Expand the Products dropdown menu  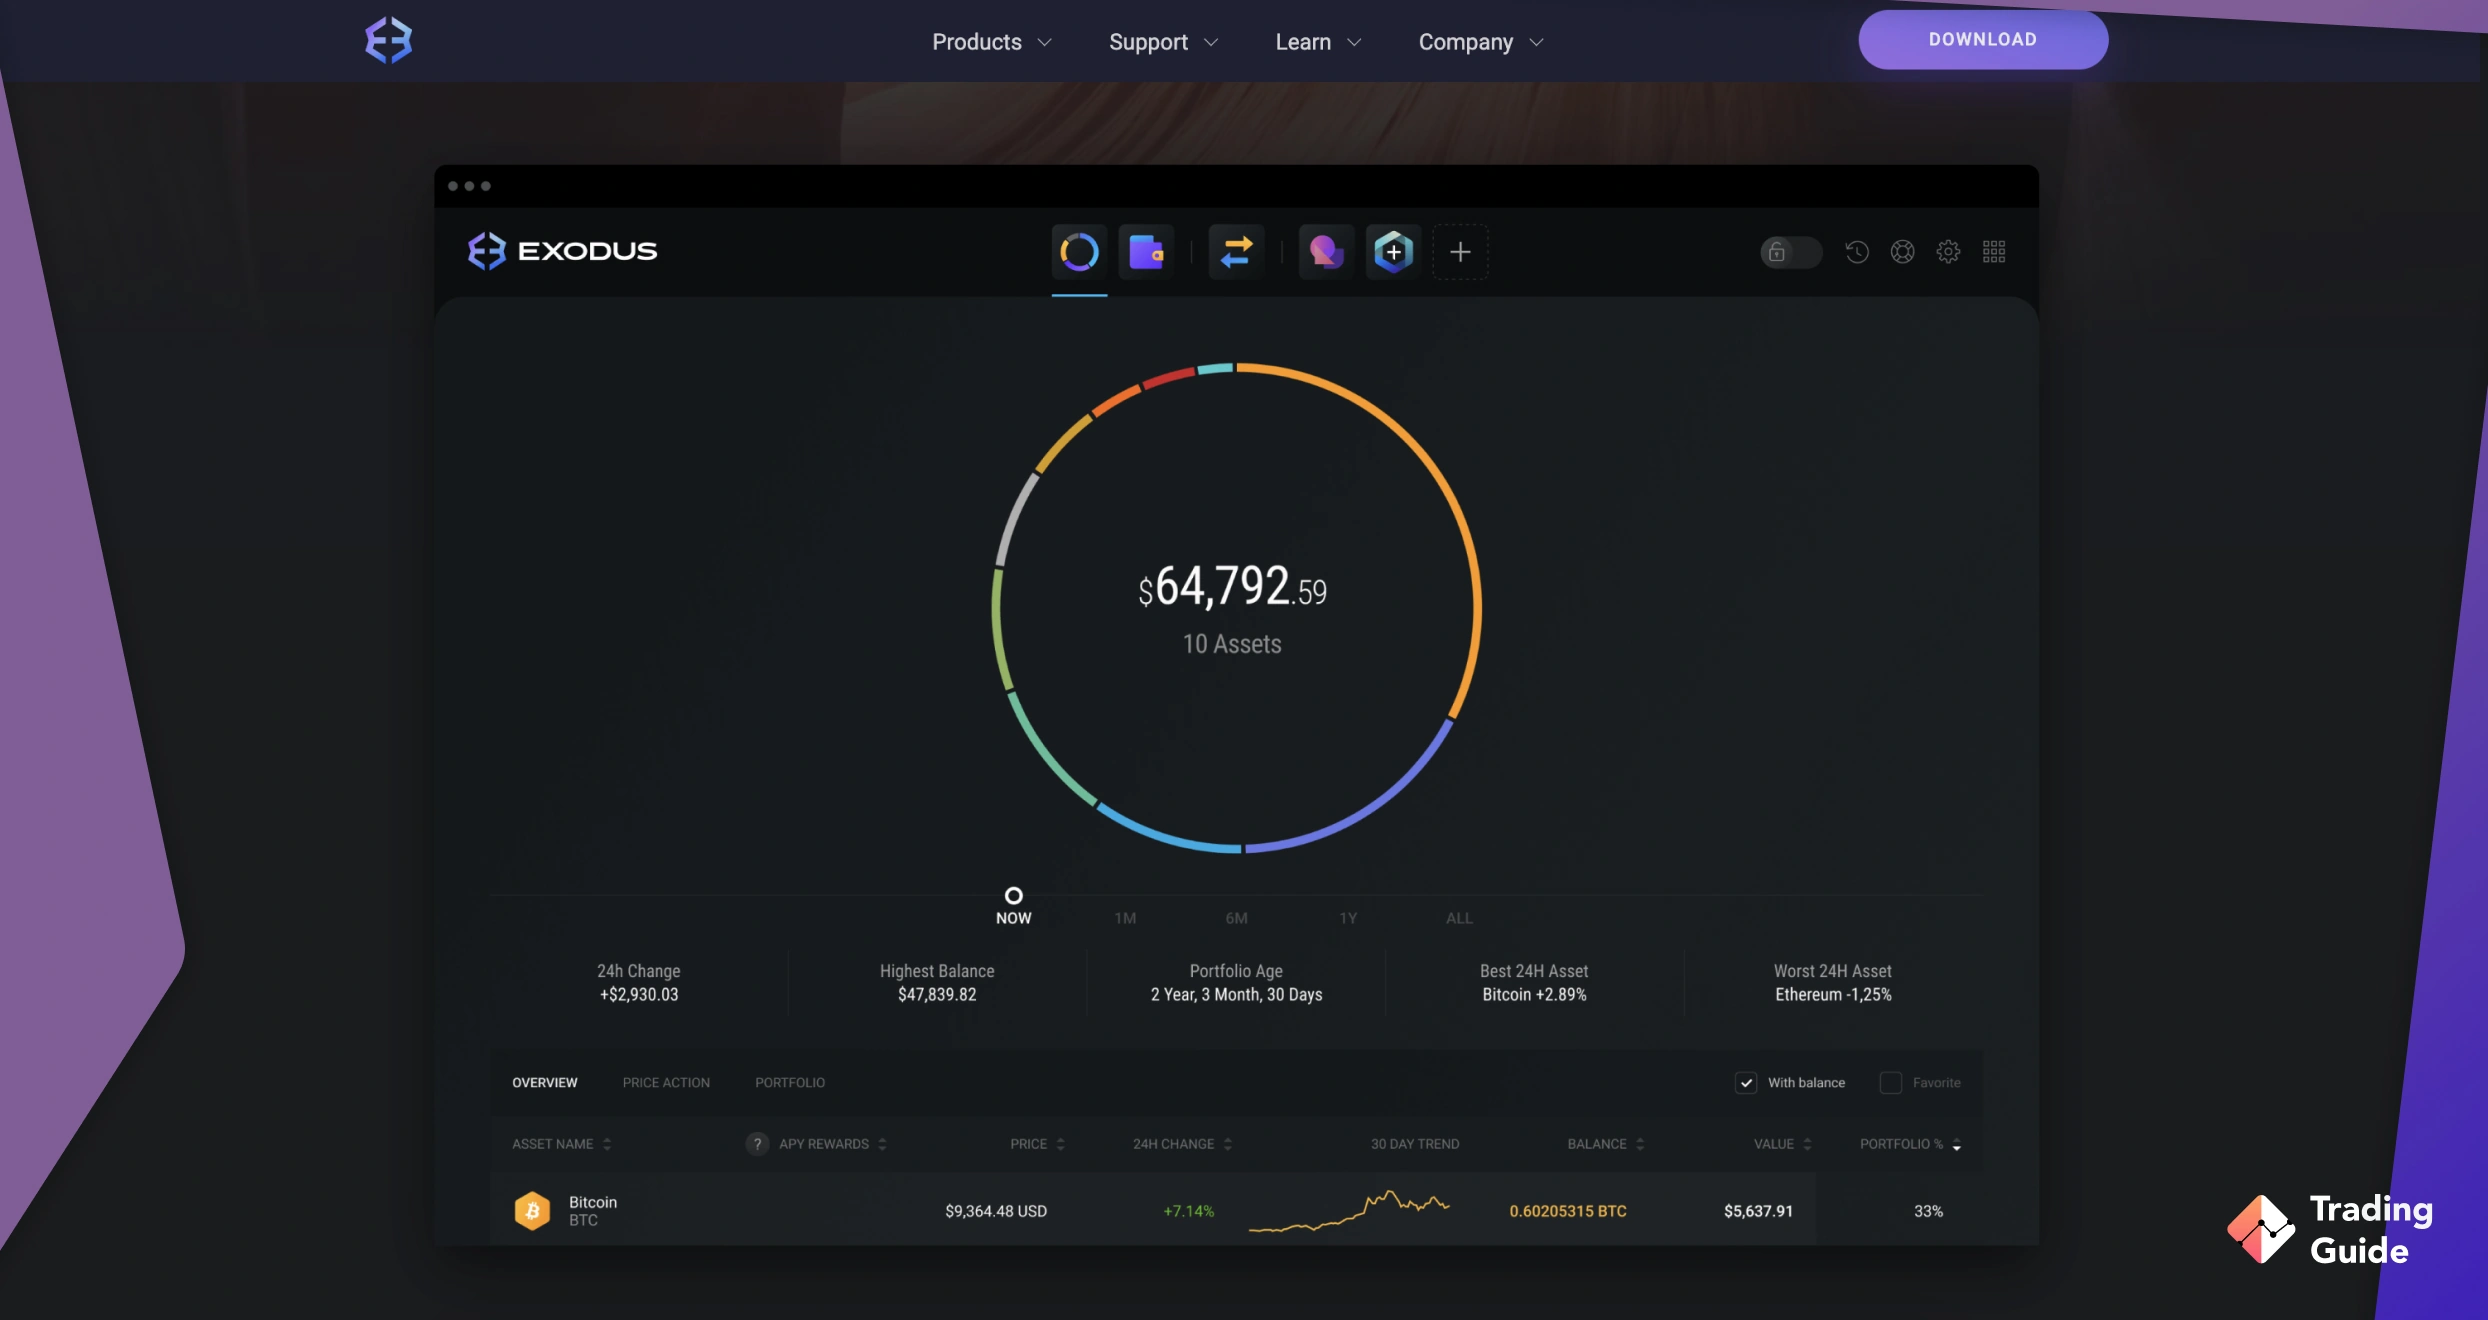coord(992,42)
